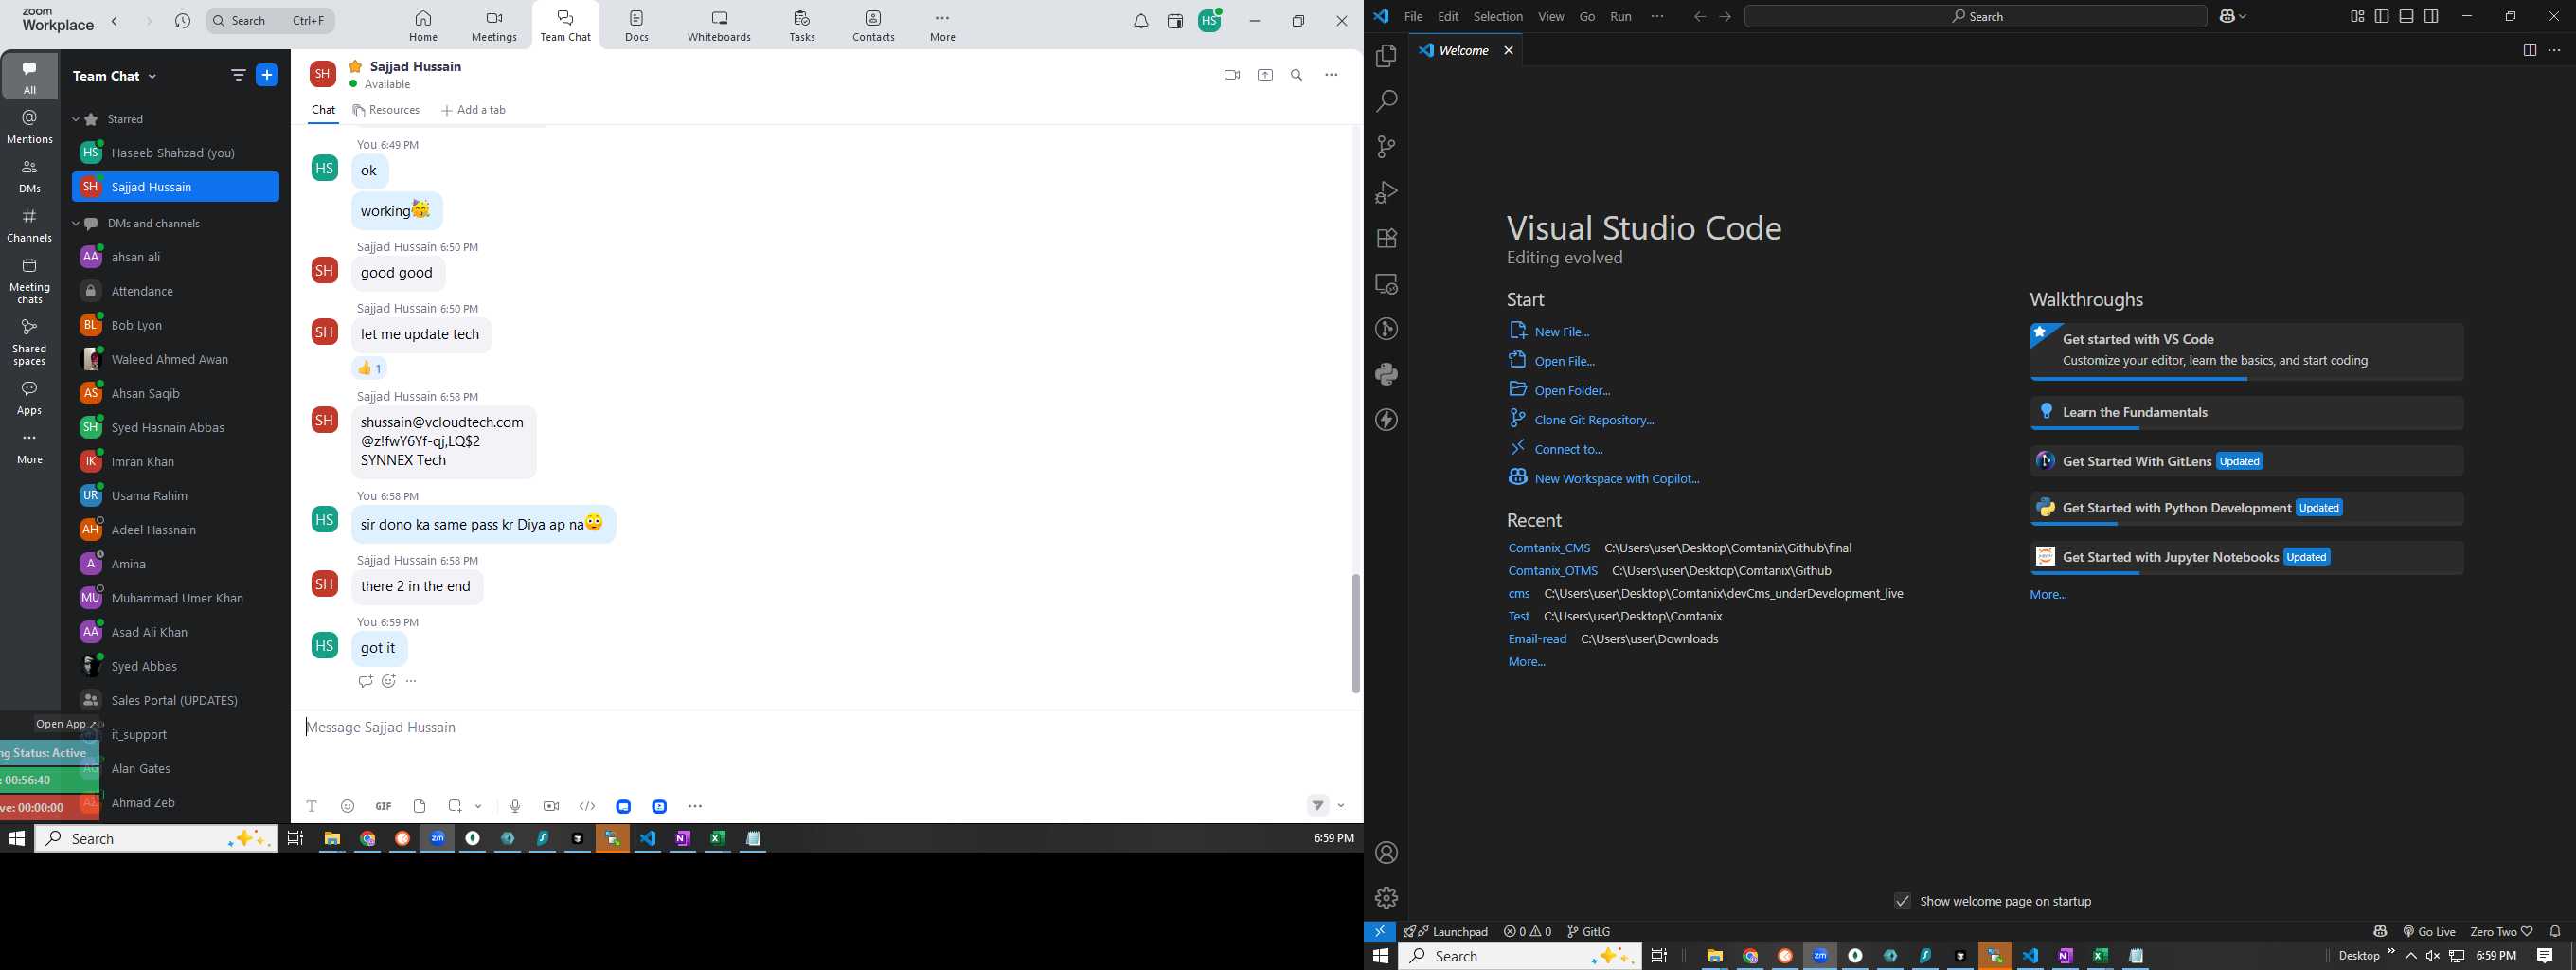Open "Get Started with Python Development" walkthrough
This screenshot has width=2576, height=970.
(x=2247, y=509)
